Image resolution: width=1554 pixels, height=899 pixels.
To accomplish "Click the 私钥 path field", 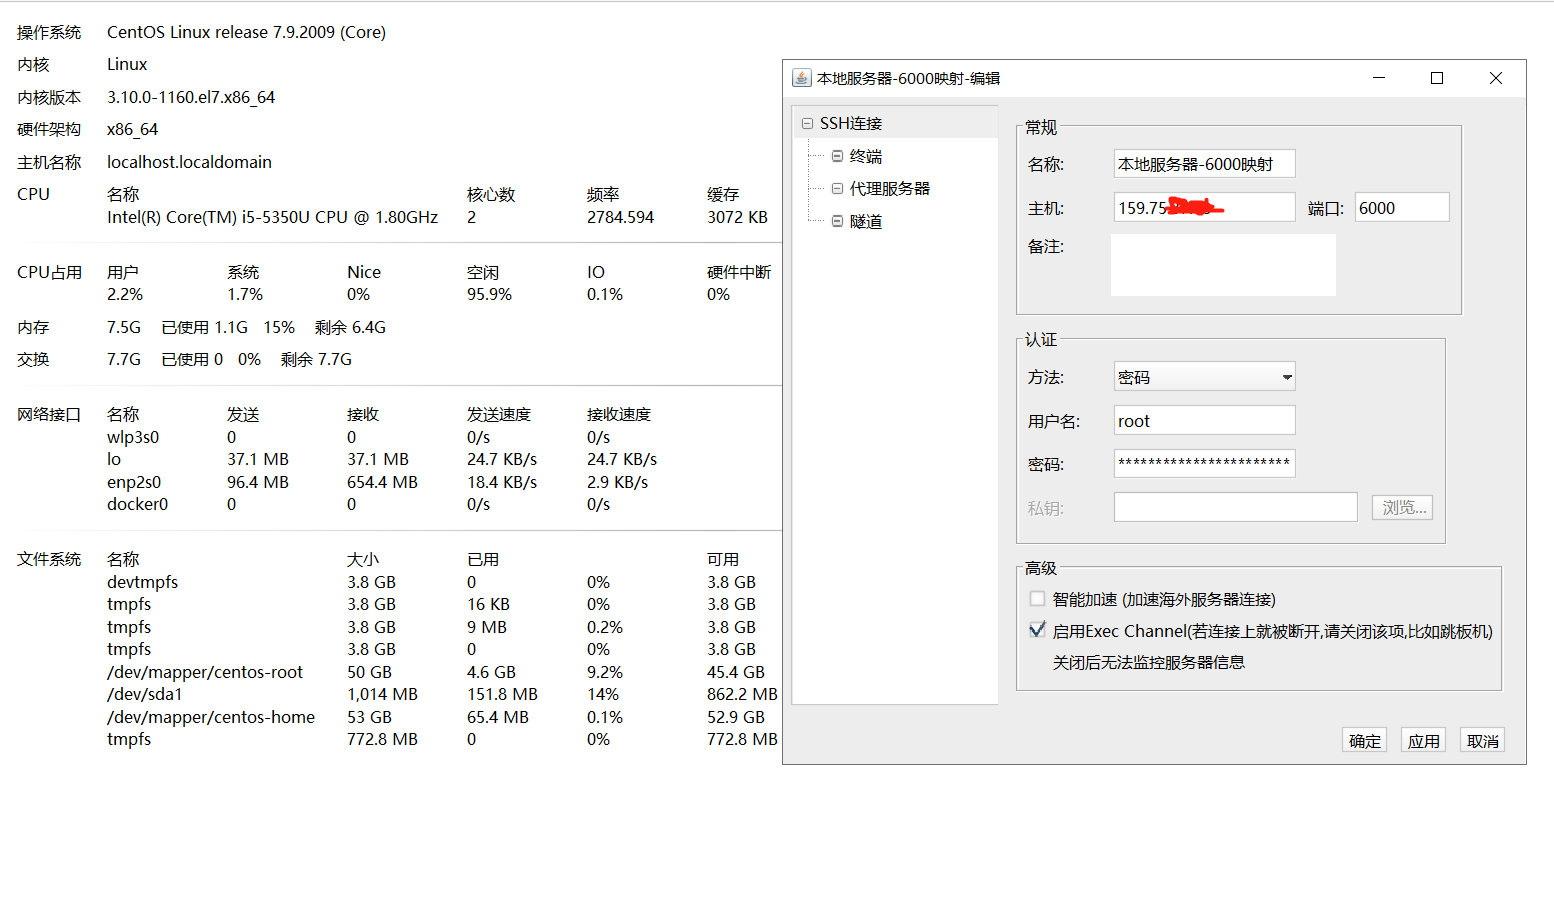I will pyautogui.click(x=1235, y=507).
